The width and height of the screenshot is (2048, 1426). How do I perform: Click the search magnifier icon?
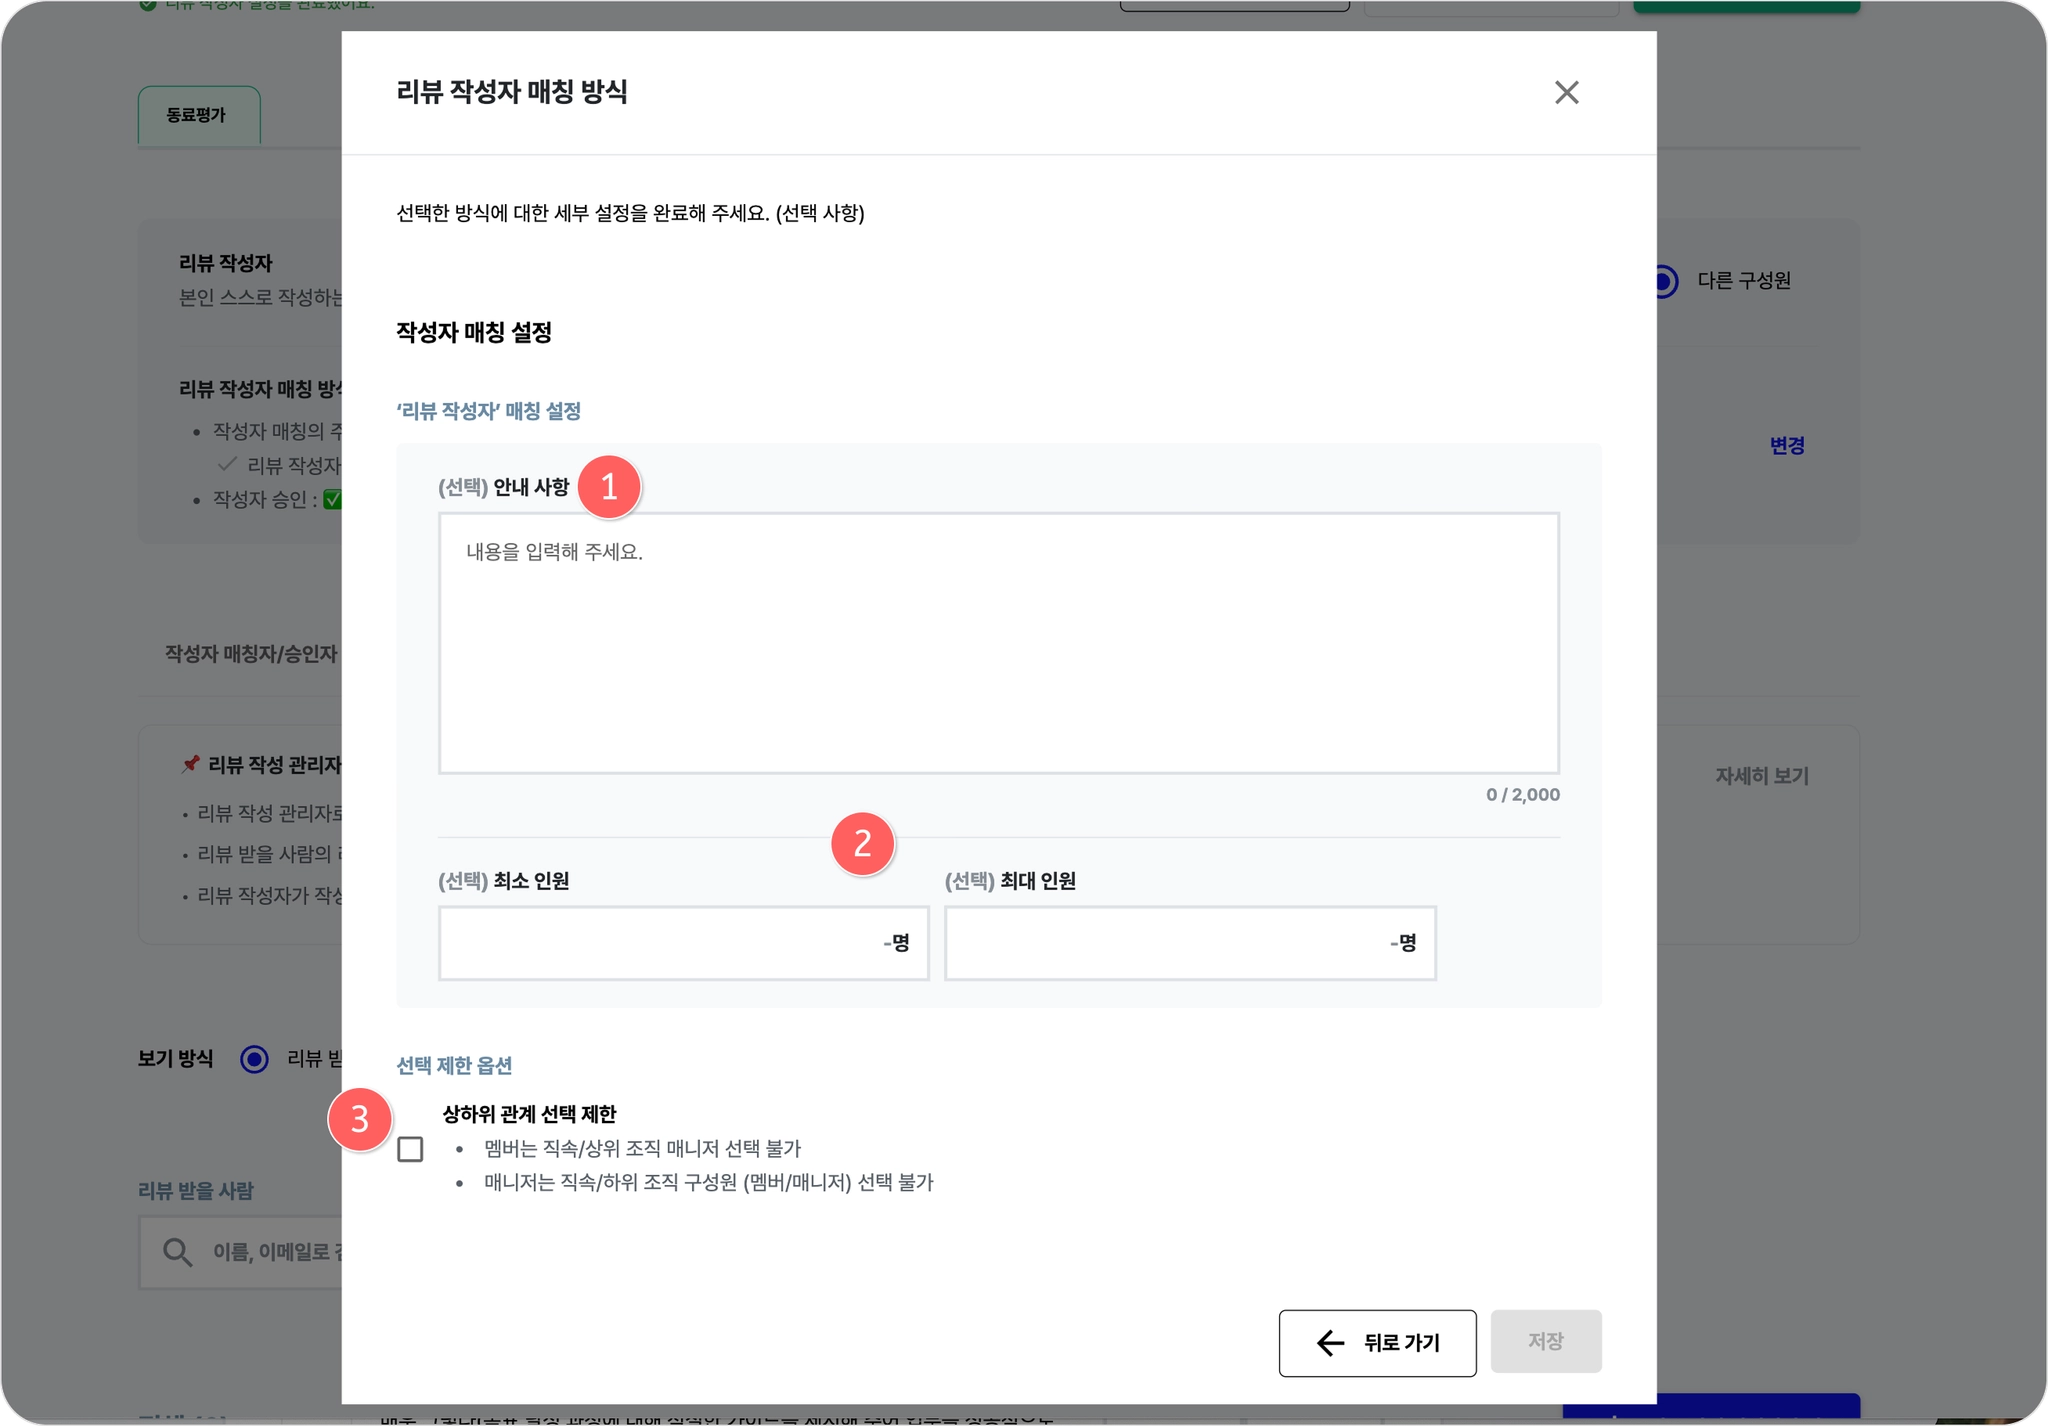point(177,1252)
